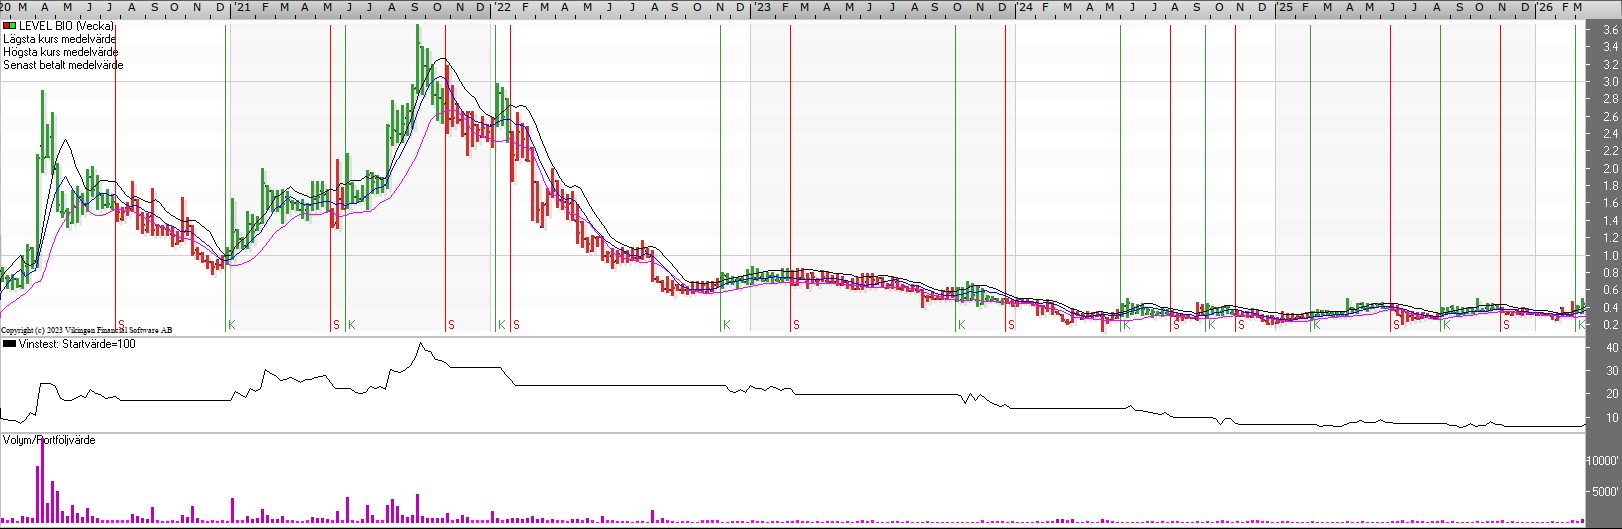Select the first S sell marker in 2020

(121, 325)
